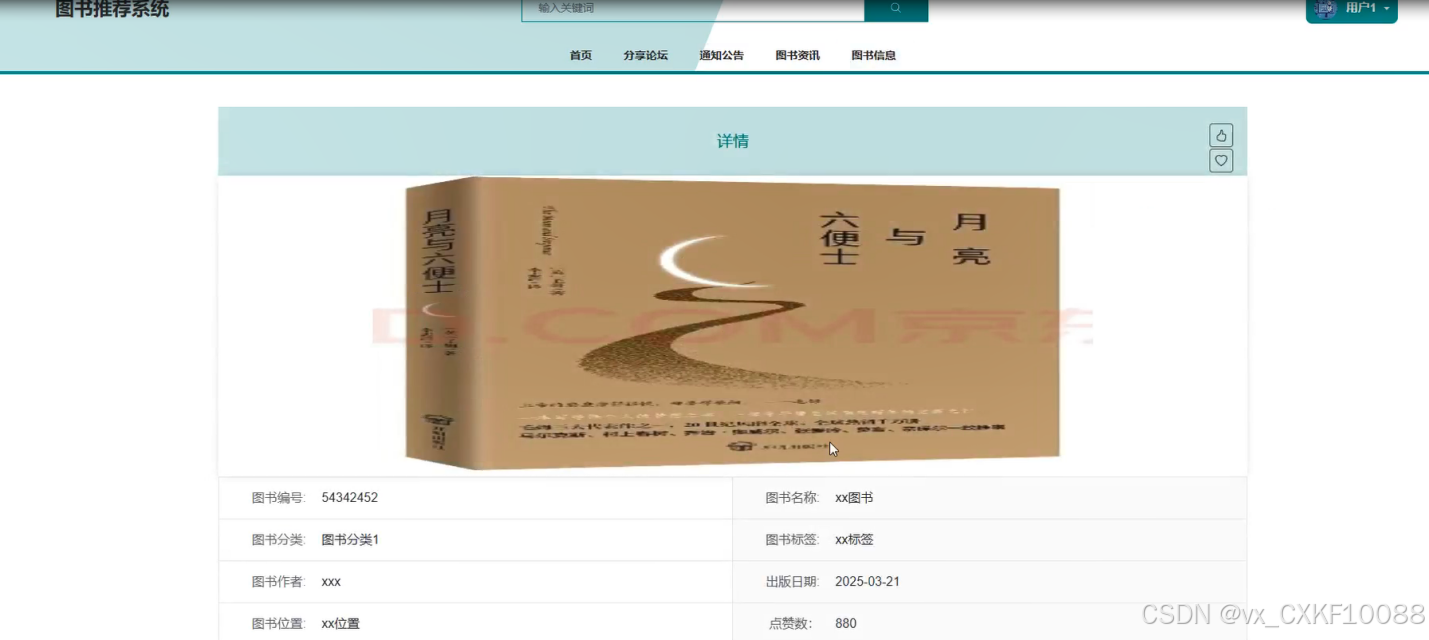Click the 点赞数 label
Image resolution: width=1429 pixels, height=640 pixels.
[793, 624]
